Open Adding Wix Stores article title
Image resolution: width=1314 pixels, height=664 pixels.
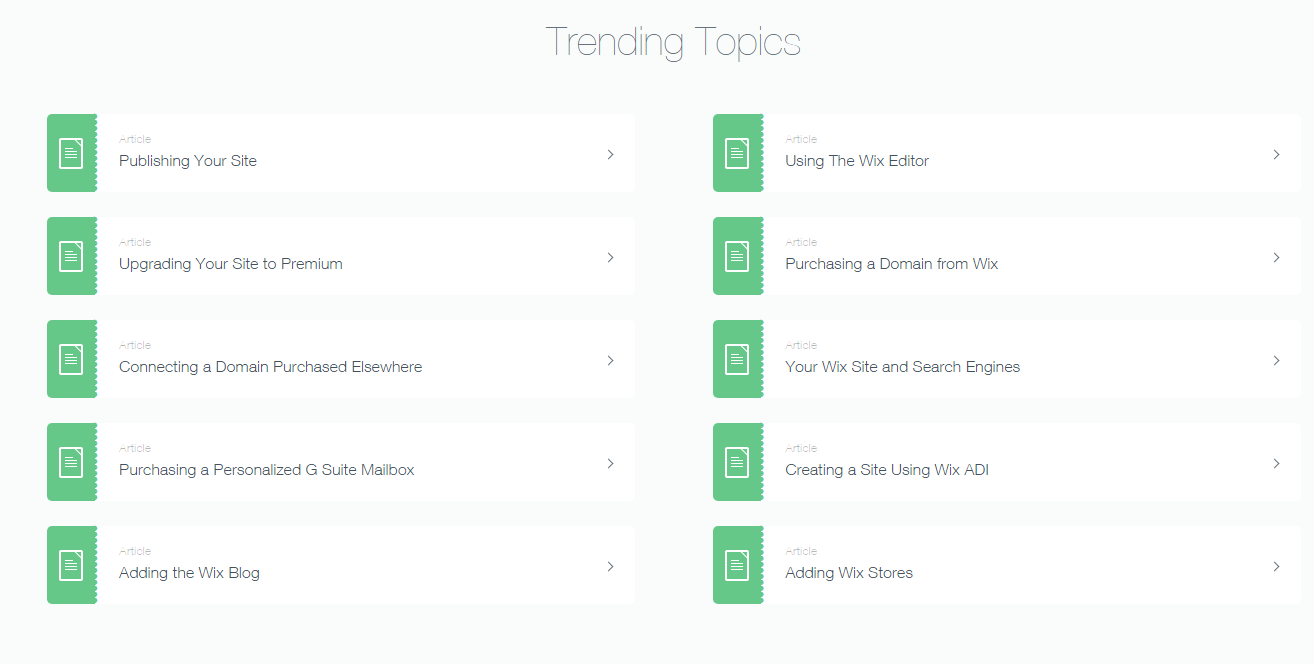tap(849, 573)
